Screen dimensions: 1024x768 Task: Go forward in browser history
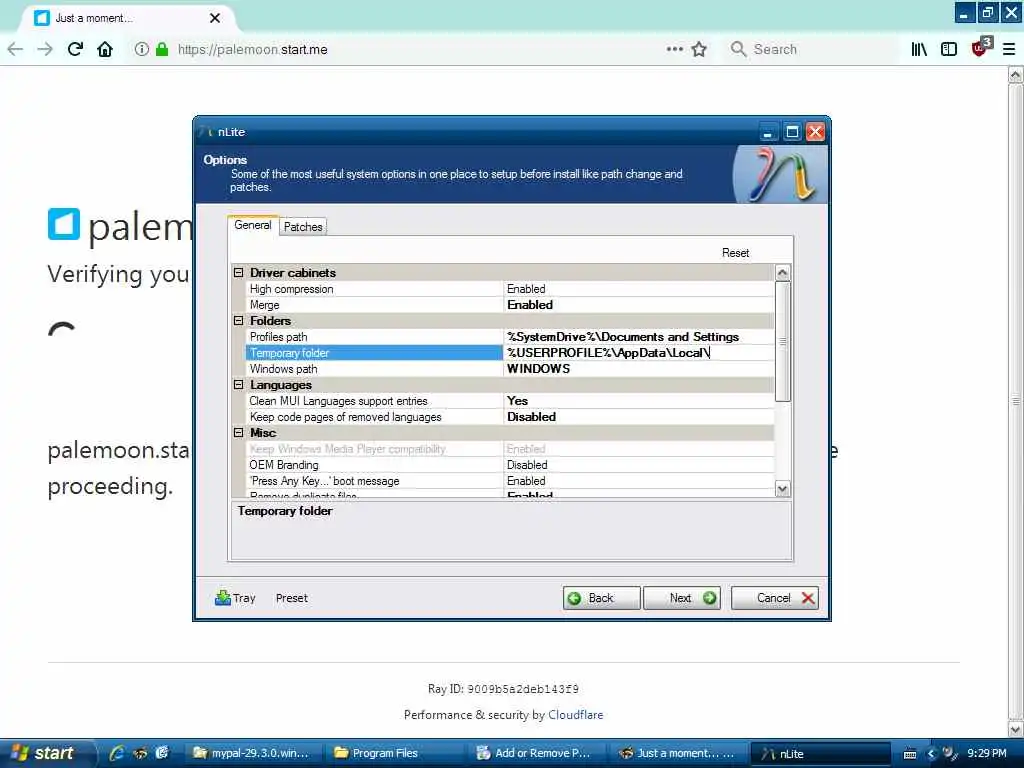45,49
